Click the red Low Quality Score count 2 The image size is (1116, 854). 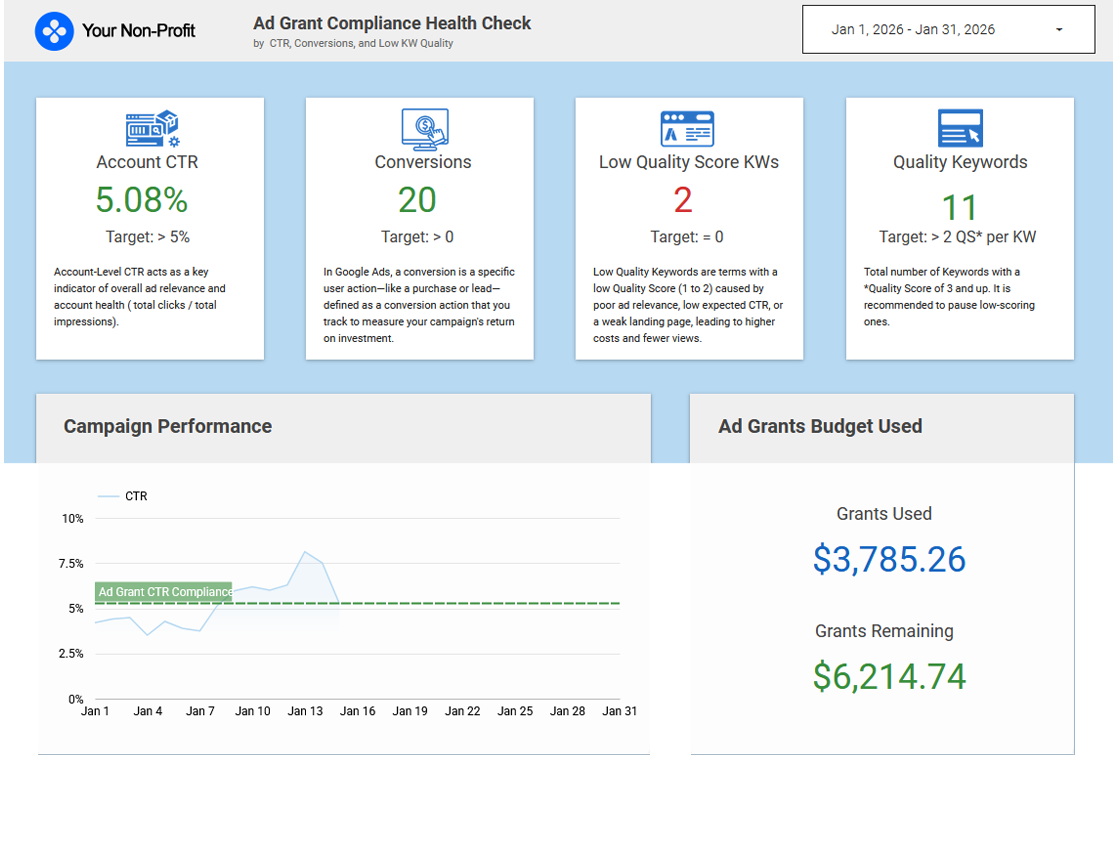point(683,201)
